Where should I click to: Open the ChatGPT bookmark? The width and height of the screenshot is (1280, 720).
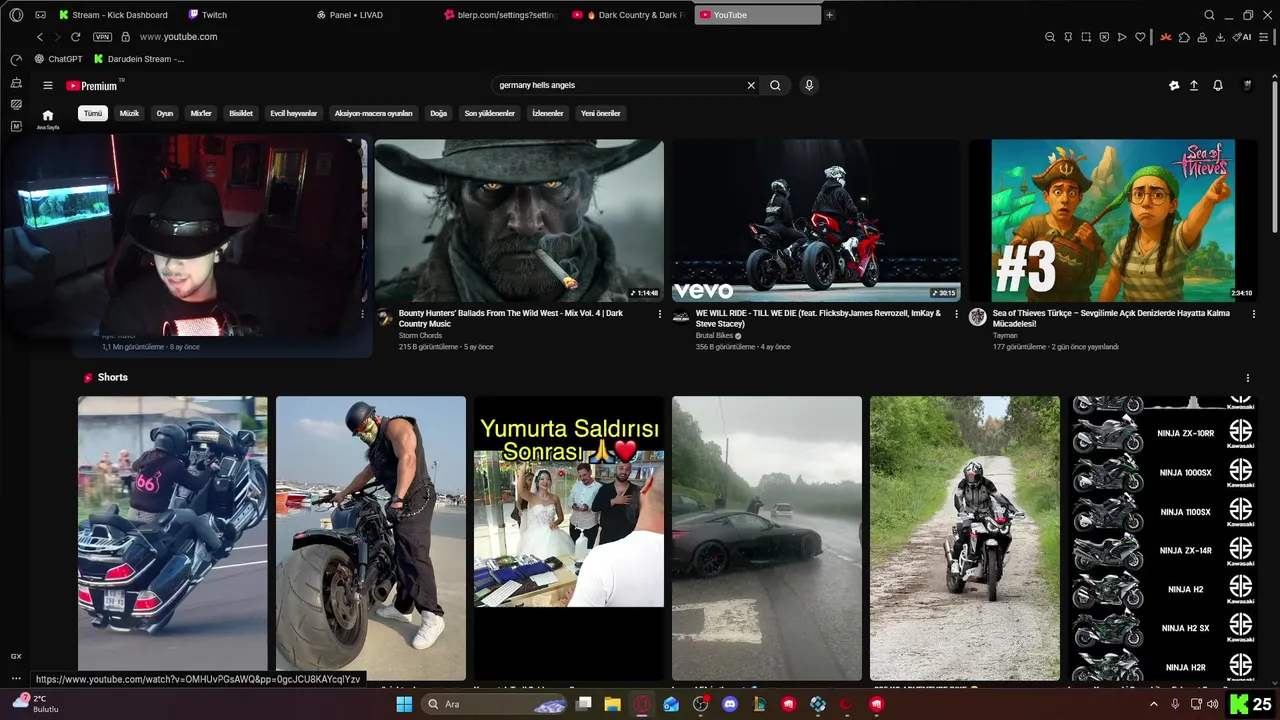(x=58, y=59)
